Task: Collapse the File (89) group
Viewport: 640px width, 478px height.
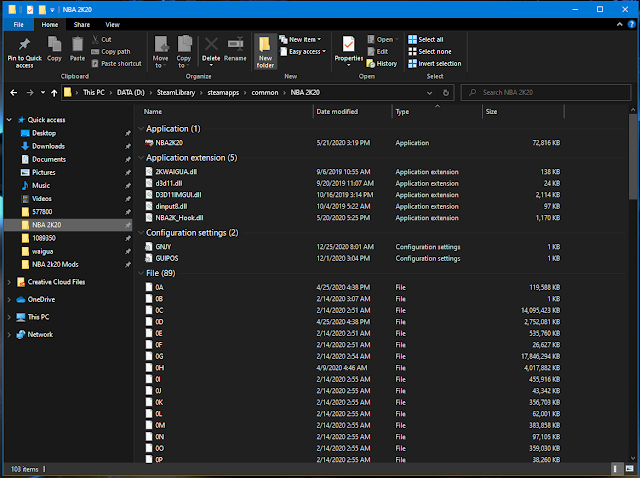Action: [141, 273]
